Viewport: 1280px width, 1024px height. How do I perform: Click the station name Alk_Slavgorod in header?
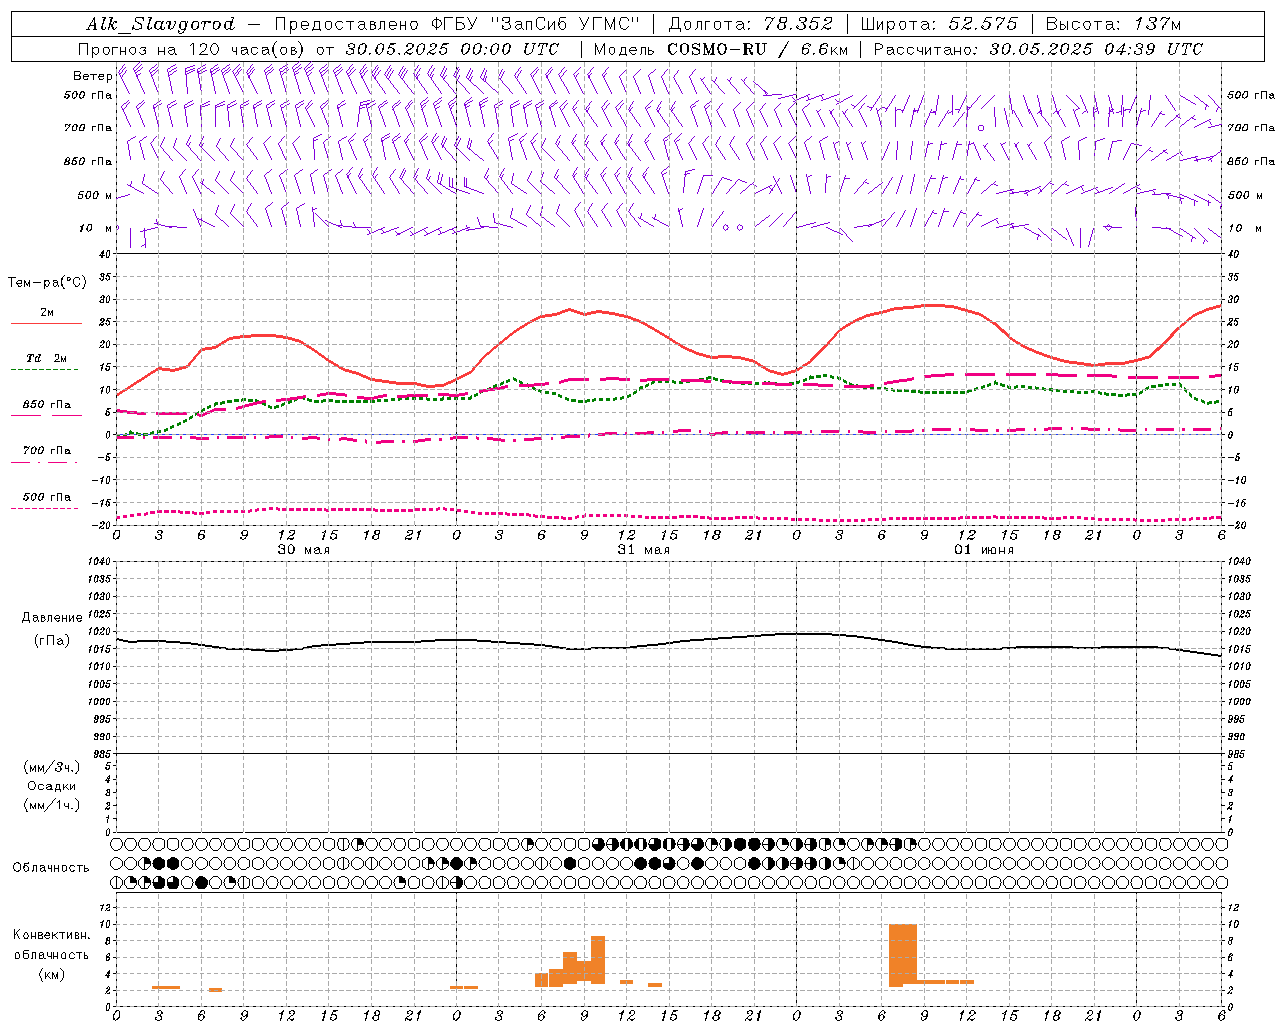160,24
